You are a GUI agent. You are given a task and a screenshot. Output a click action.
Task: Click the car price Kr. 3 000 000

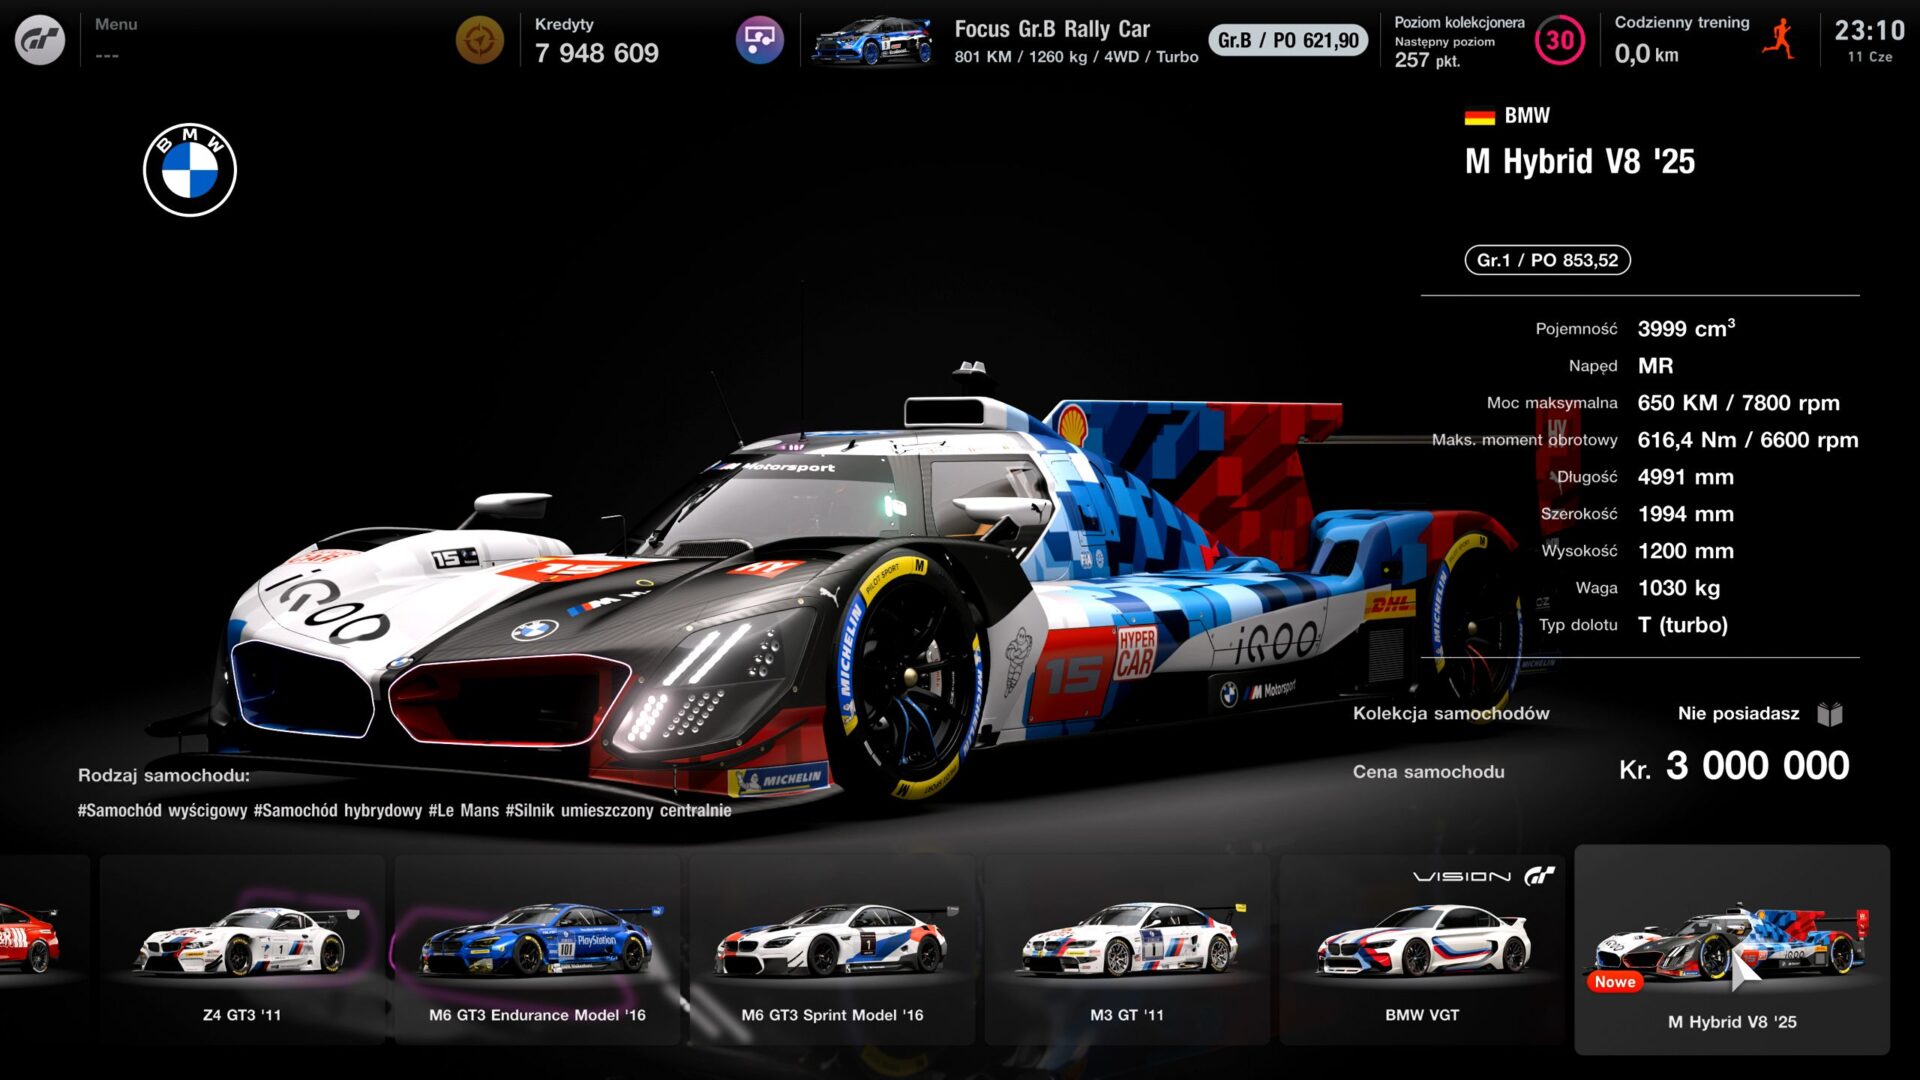point(1734,766)
